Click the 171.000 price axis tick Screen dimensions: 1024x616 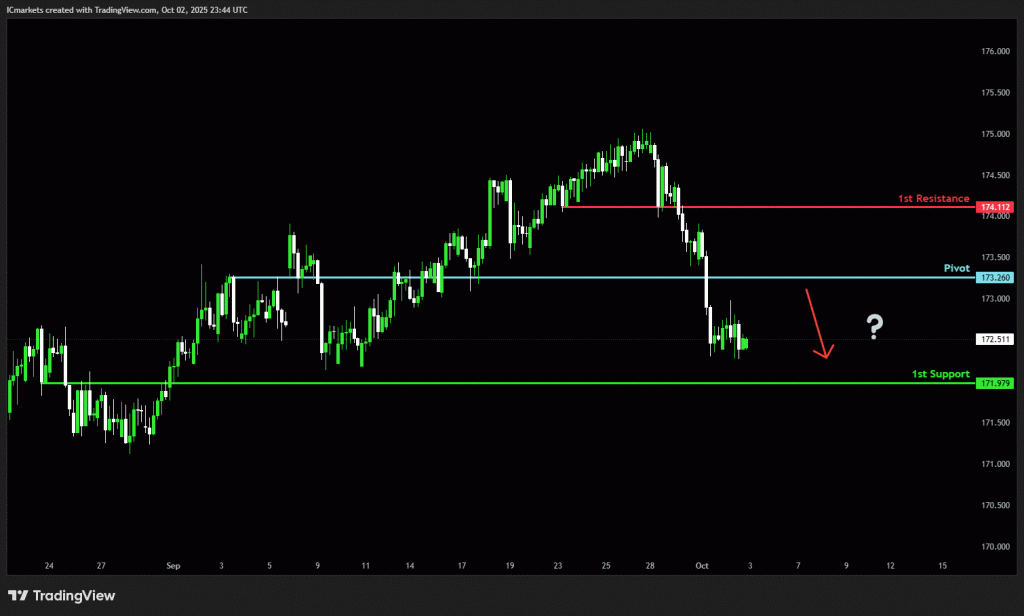pyautogui.click(x=994, y=464)
